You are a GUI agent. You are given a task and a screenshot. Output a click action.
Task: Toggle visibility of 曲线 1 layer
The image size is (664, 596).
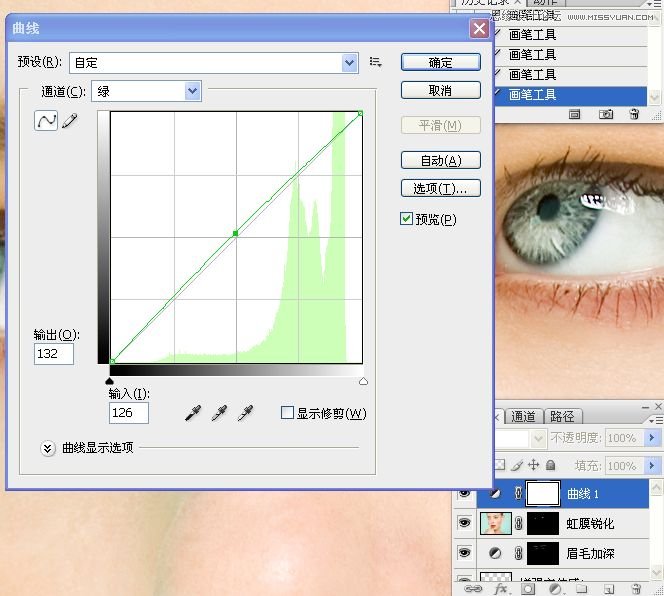point(464,493)
